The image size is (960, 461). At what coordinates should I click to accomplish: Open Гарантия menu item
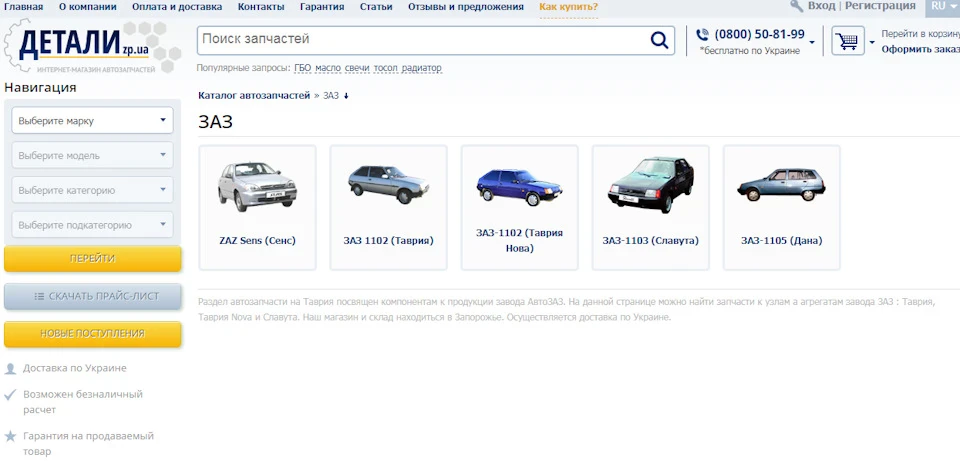click(x=322, y=7)
